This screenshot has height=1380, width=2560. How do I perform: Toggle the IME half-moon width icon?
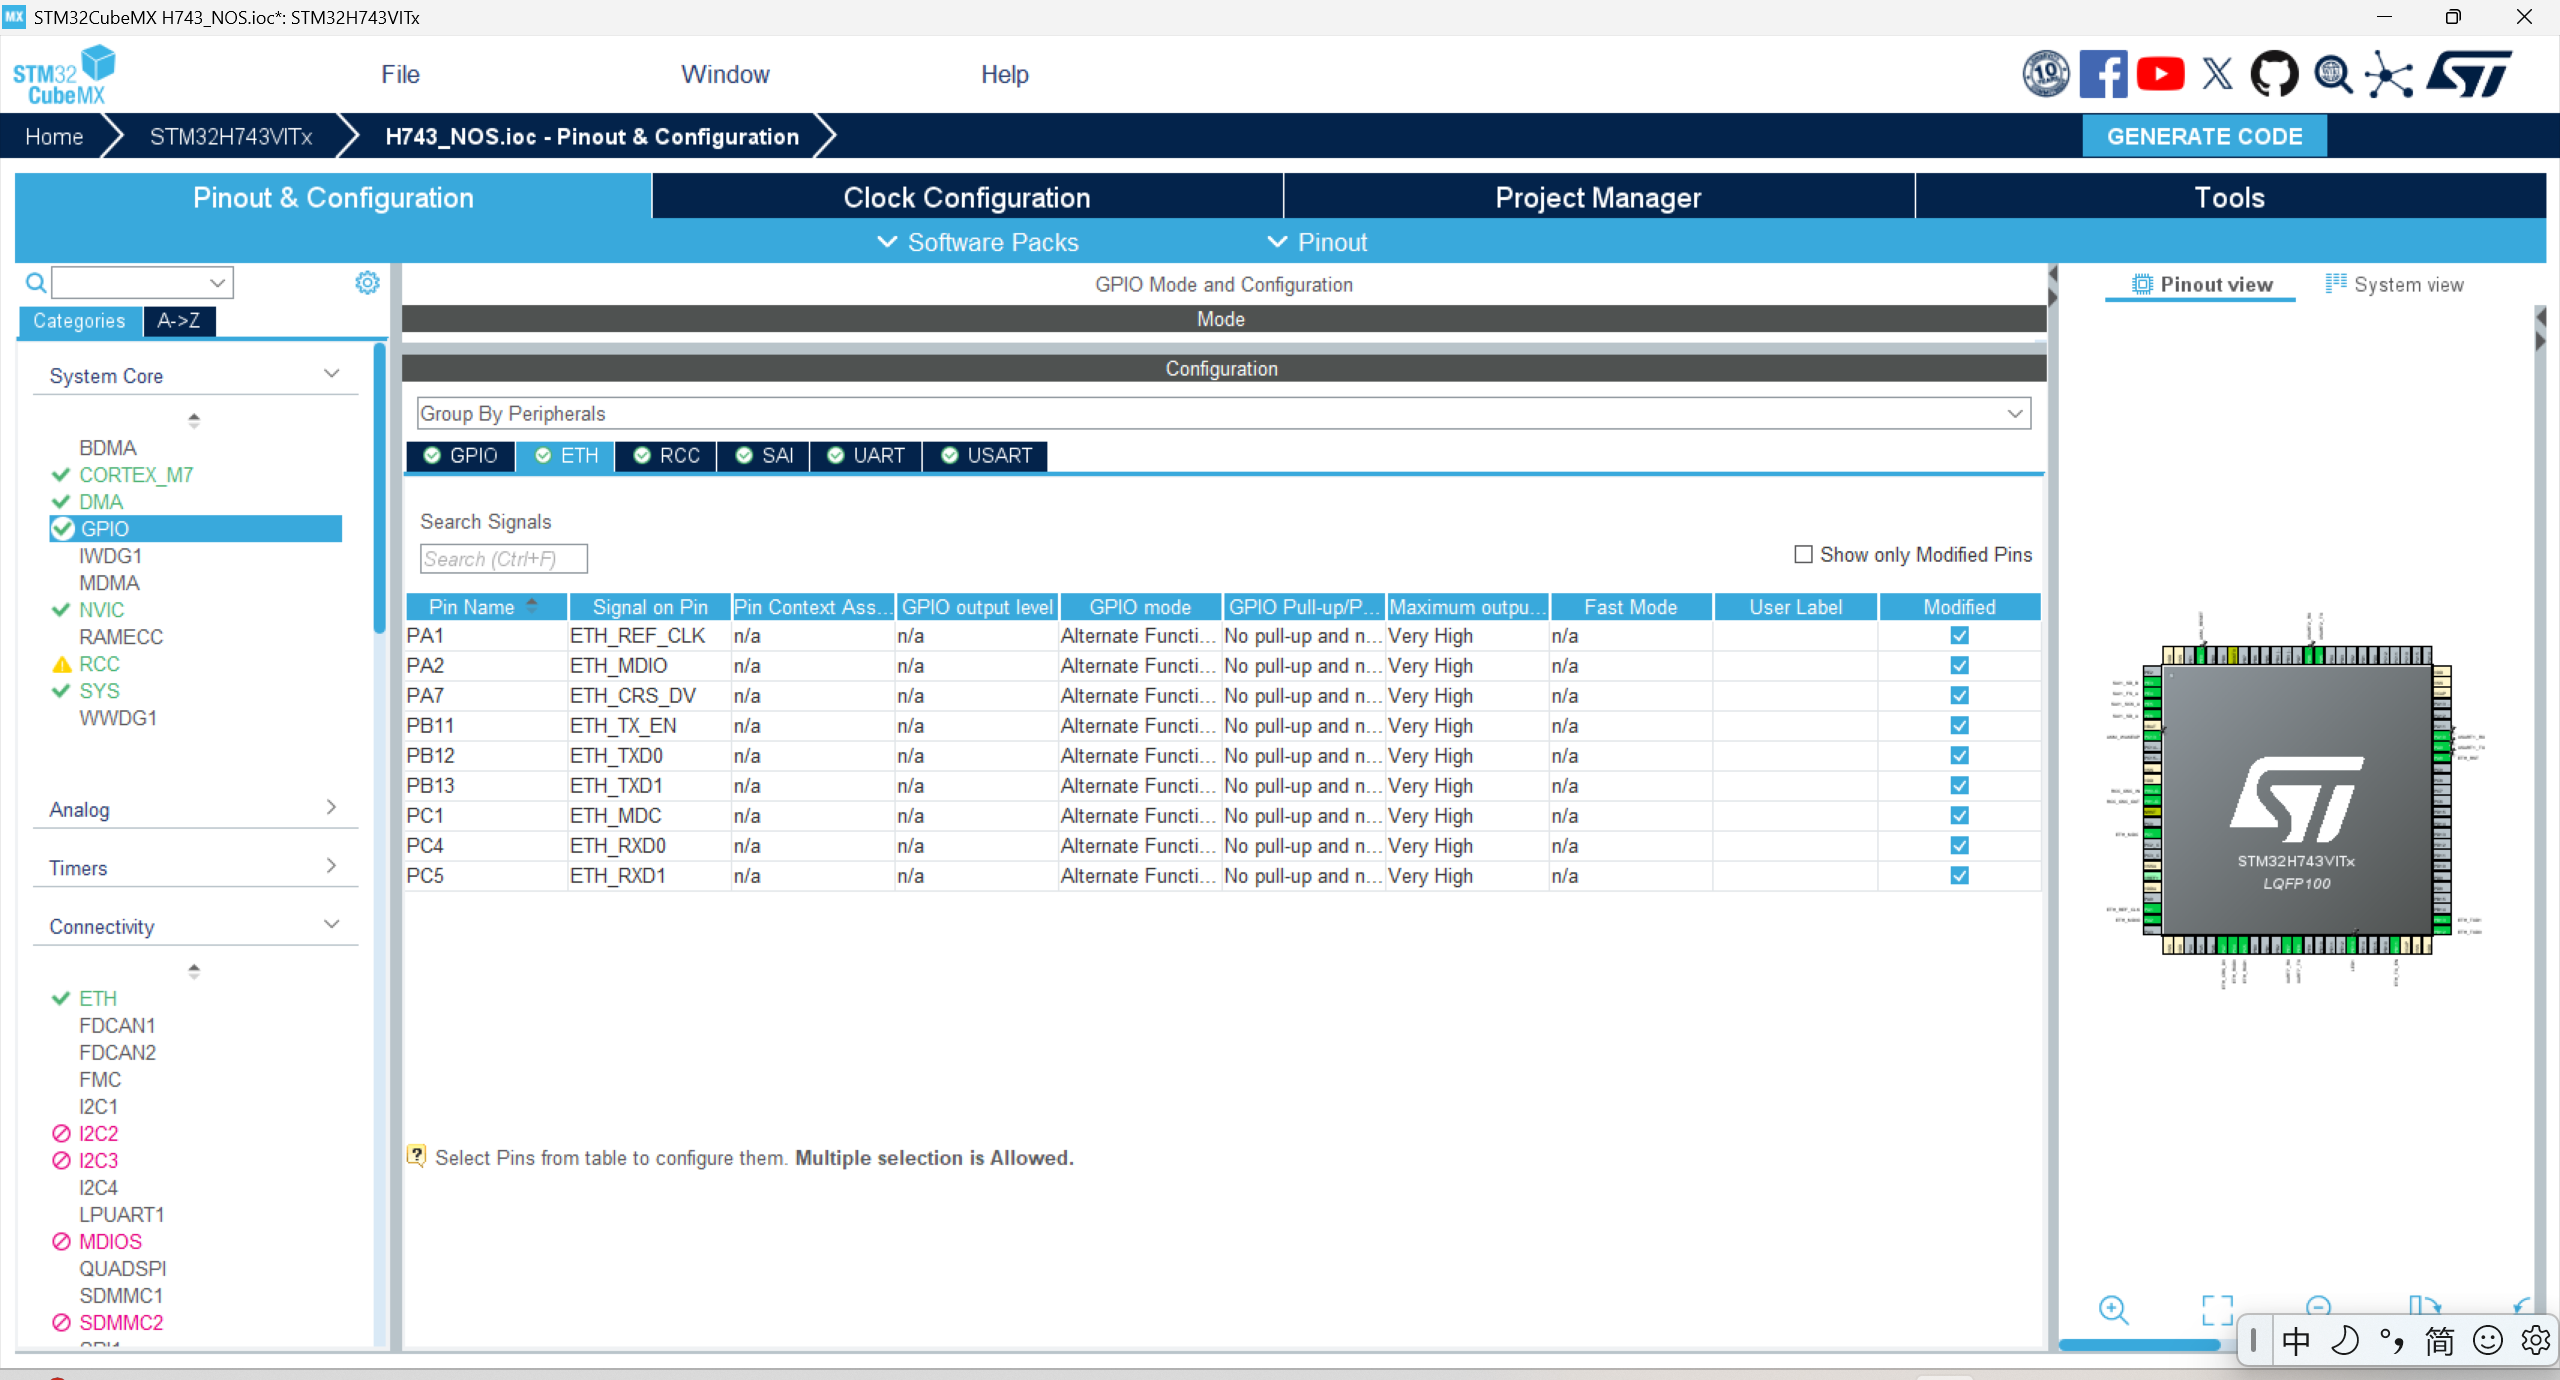pyautogui.click(x=2344, y=1341)
